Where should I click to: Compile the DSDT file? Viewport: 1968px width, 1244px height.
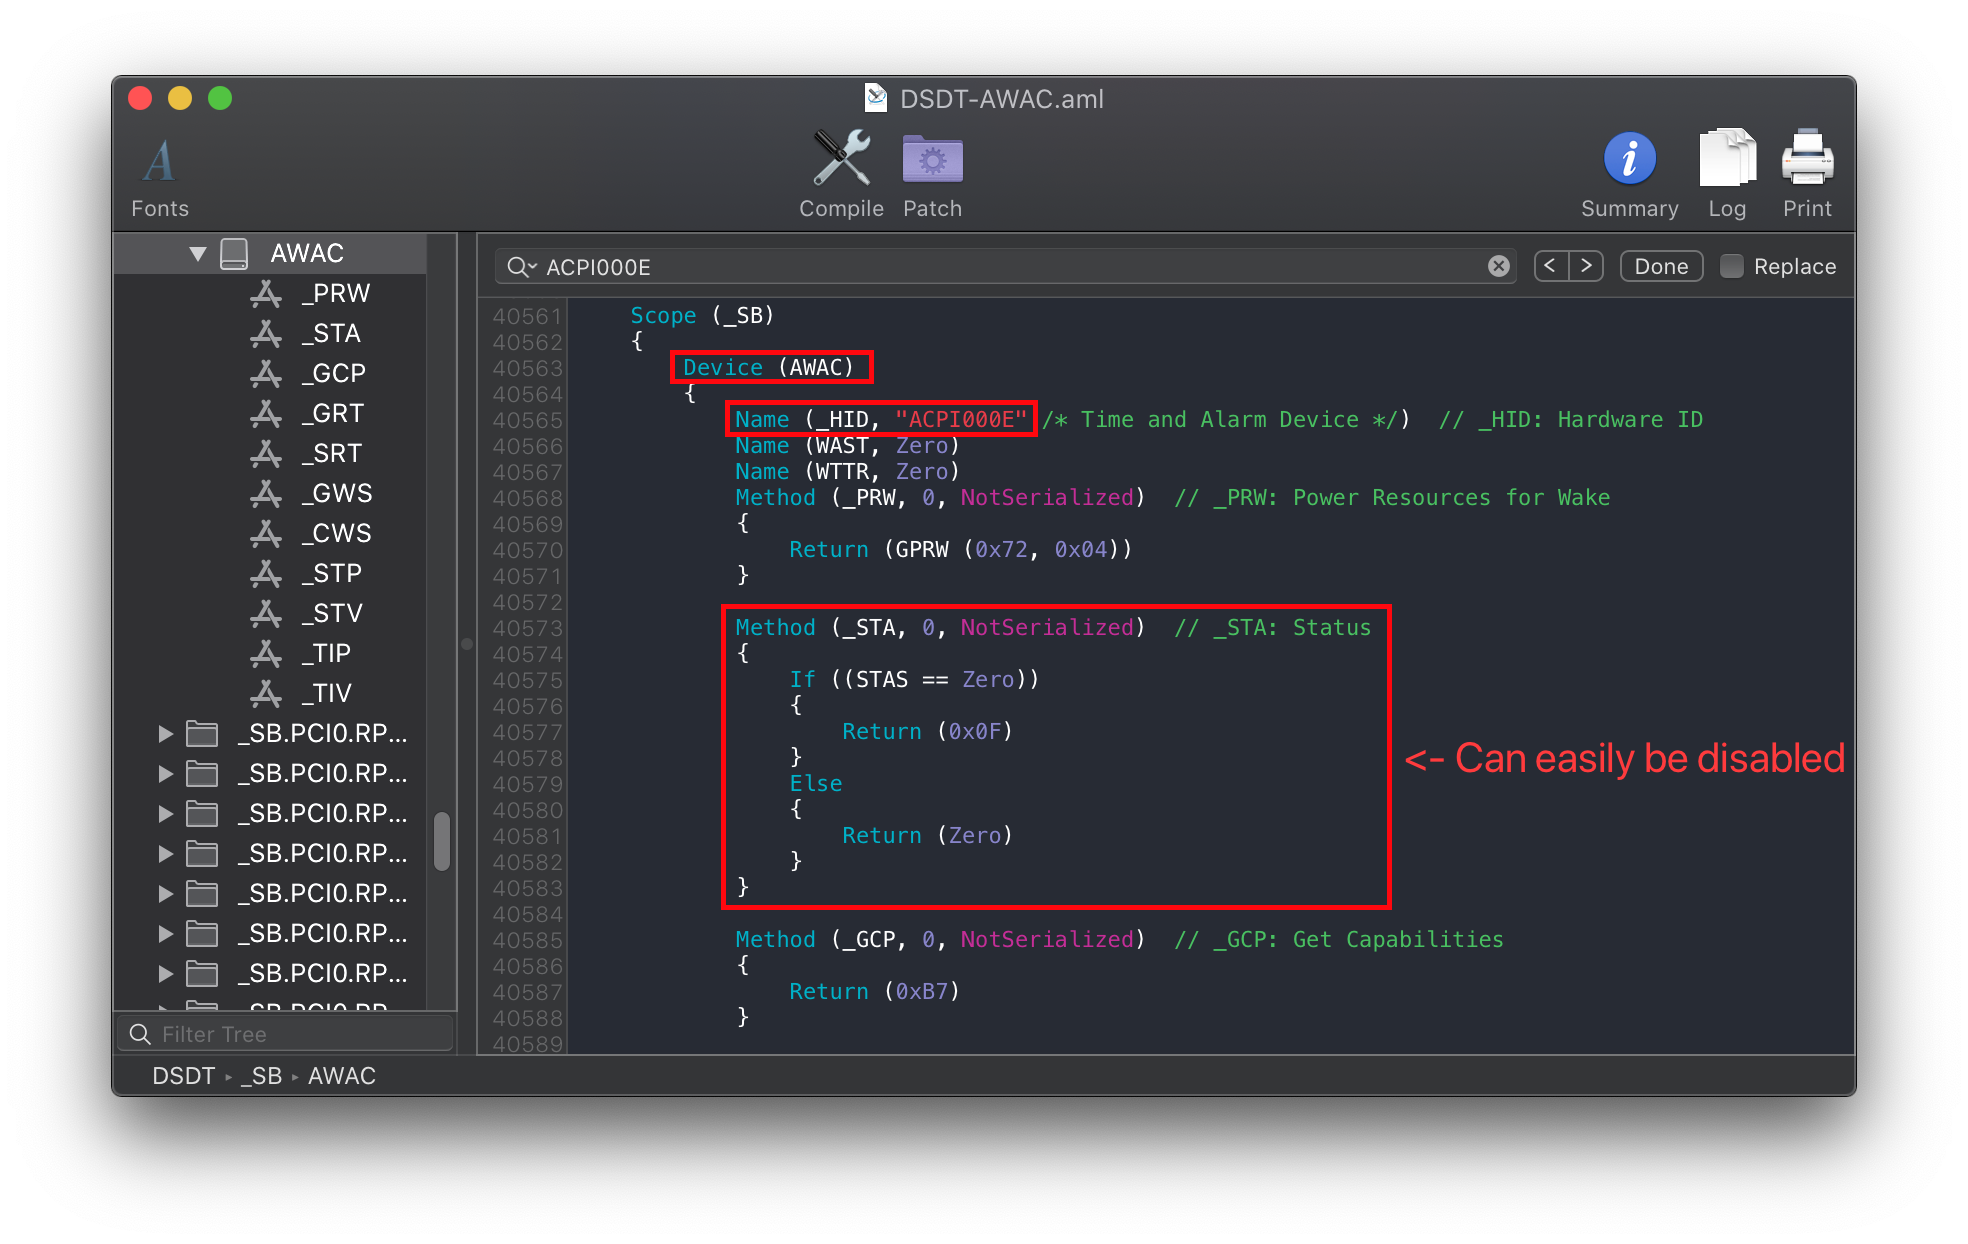pos(840,170)
